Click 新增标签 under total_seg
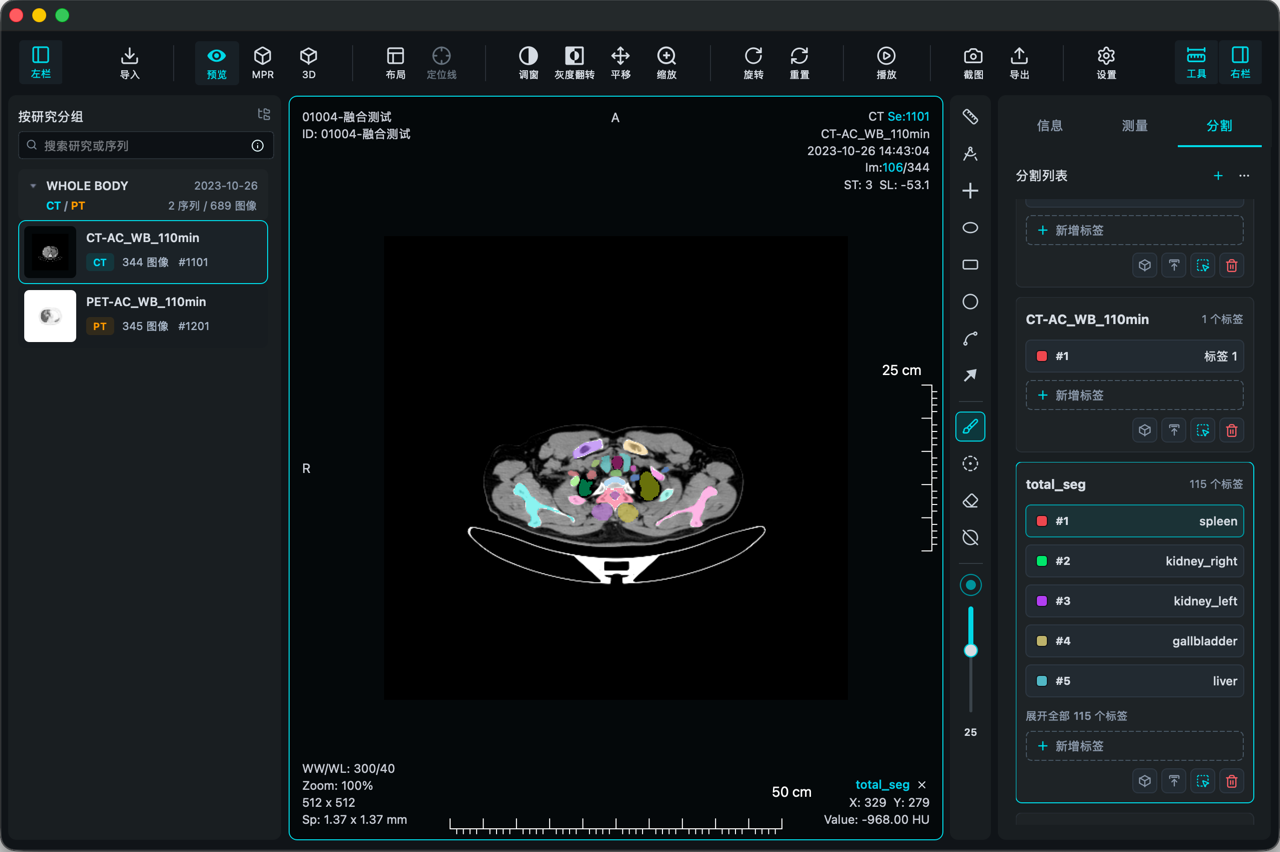Viewport: 1280px width, 852px height. (1135, 746)
